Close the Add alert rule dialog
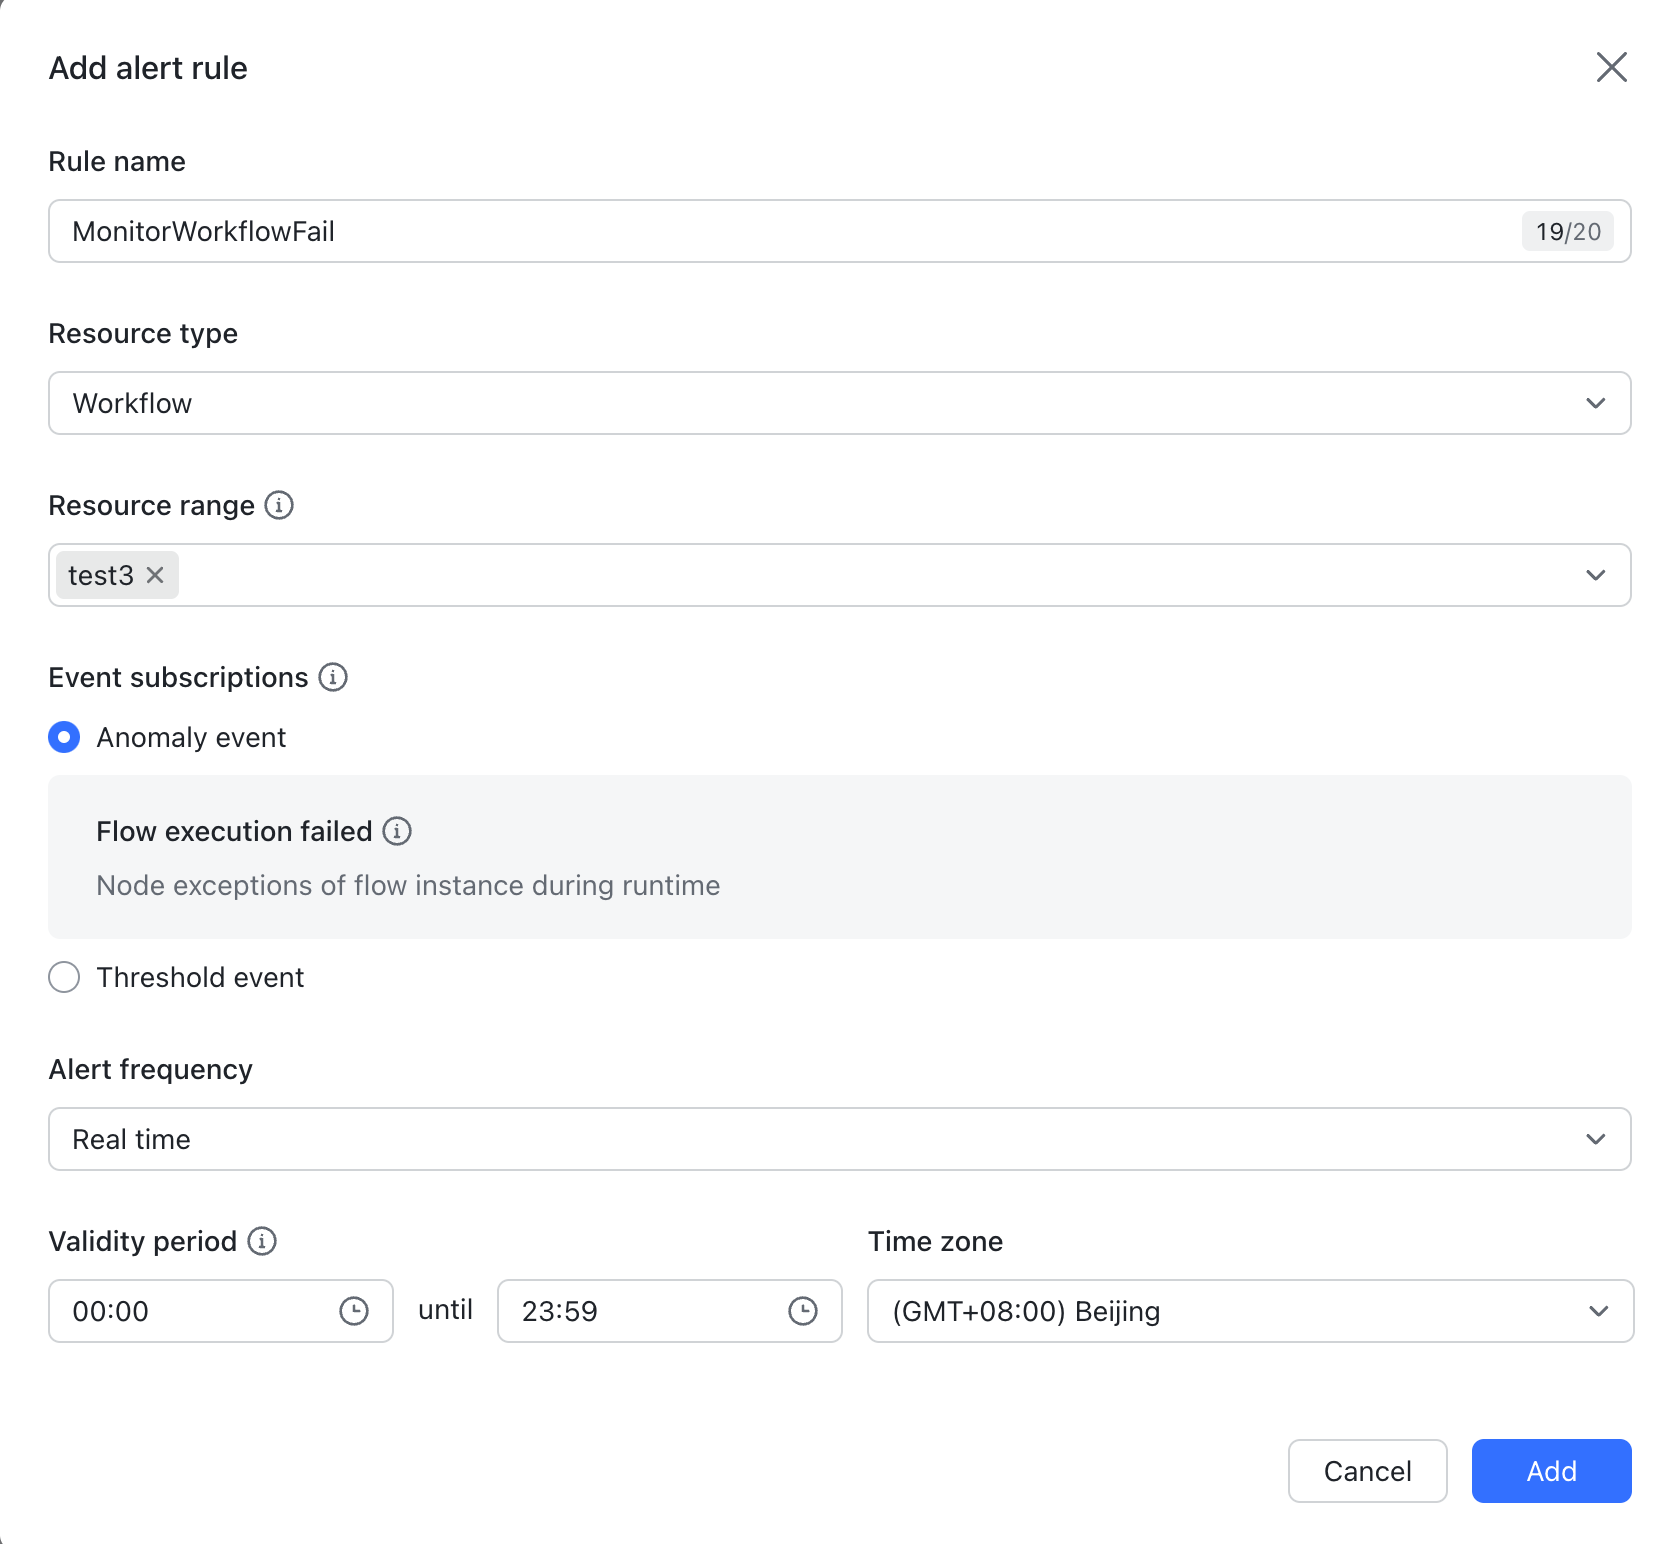This screenshot has height=1544, width=1672. coord(1611,67)
